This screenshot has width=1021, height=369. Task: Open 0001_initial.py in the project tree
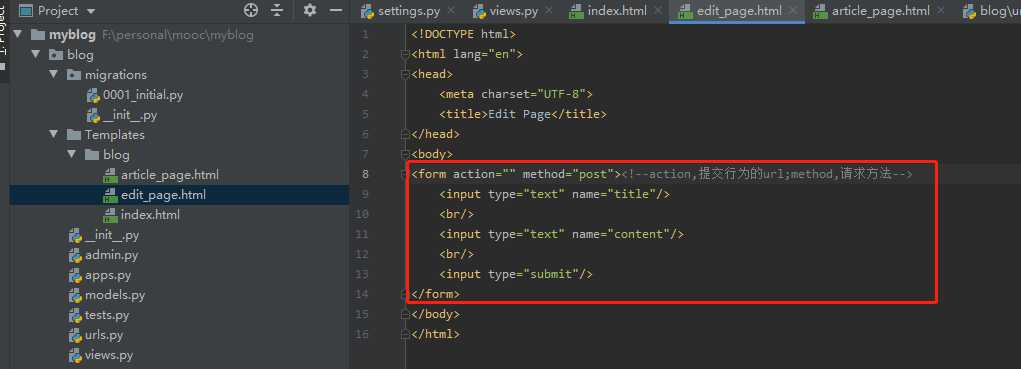pos(143,95)
